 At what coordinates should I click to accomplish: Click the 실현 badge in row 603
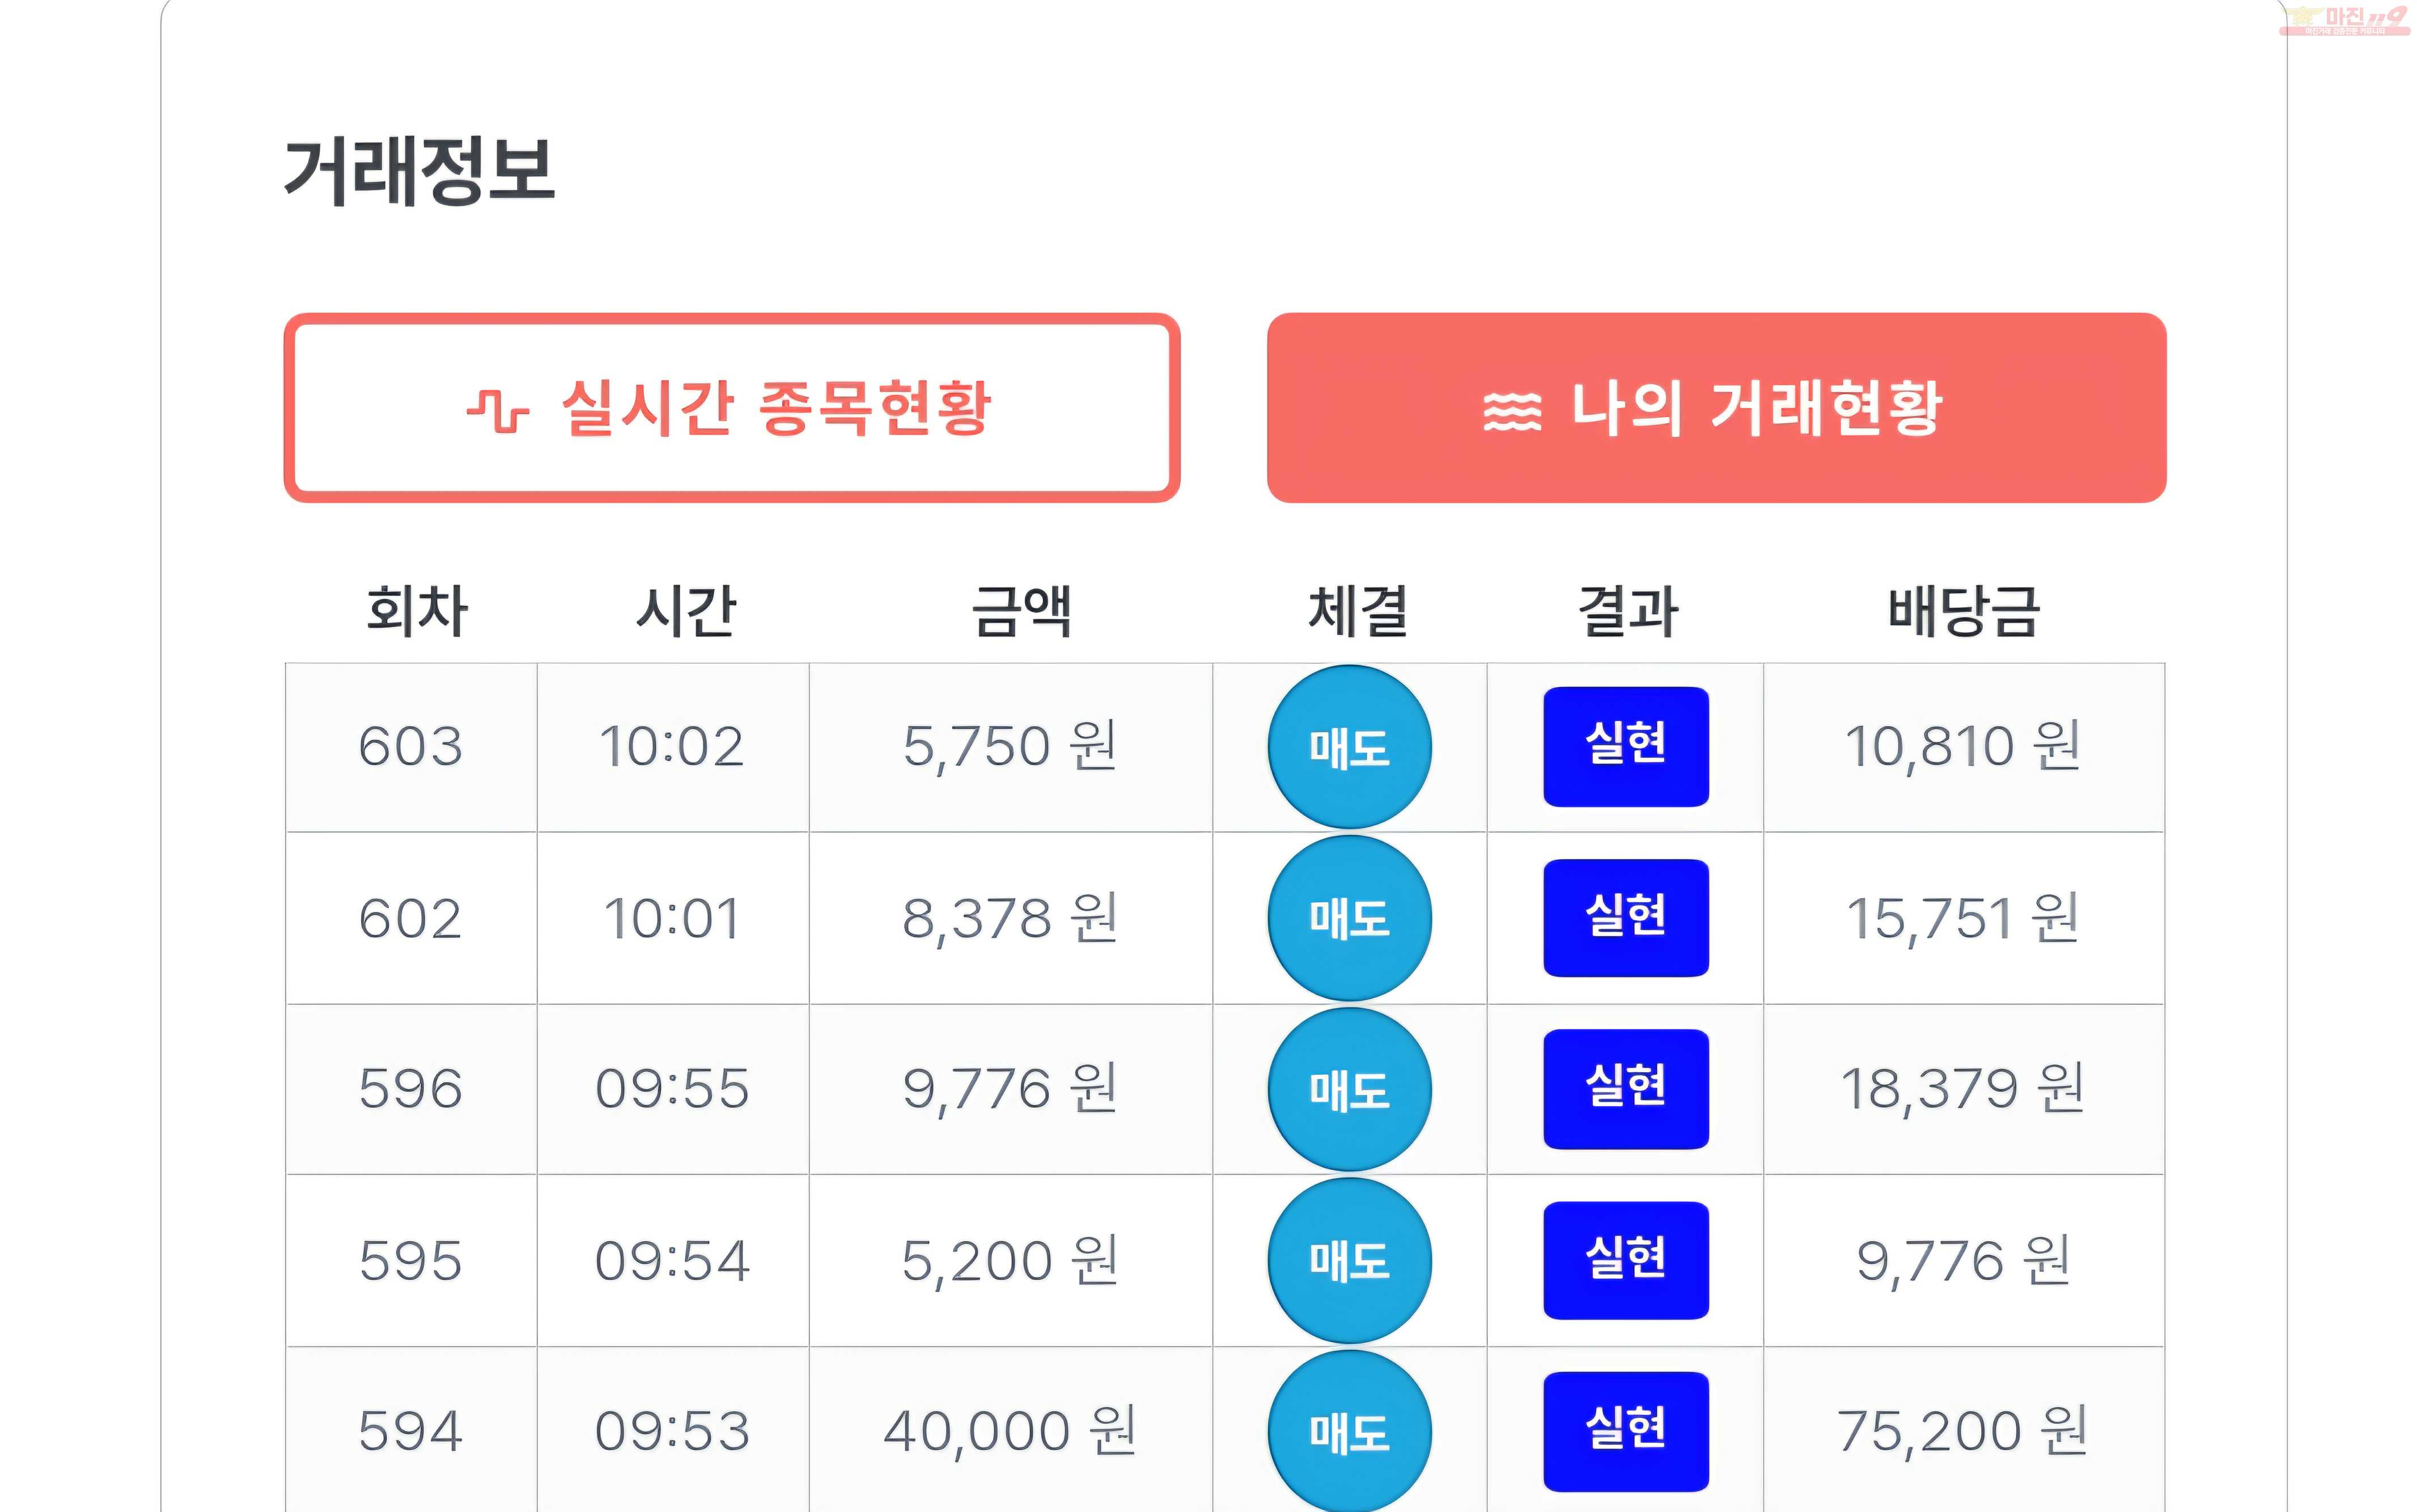1626,746
